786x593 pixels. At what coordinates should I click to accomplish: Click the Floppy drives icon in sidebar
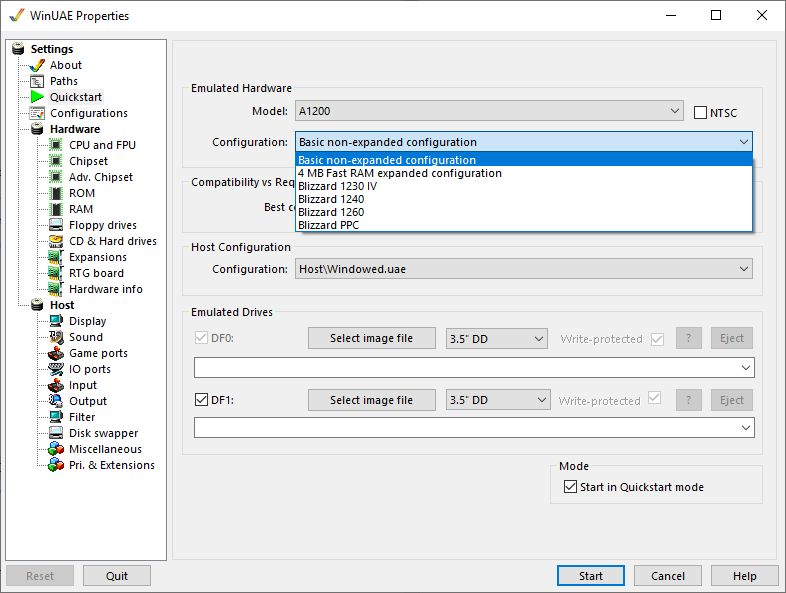click(56, 225)
